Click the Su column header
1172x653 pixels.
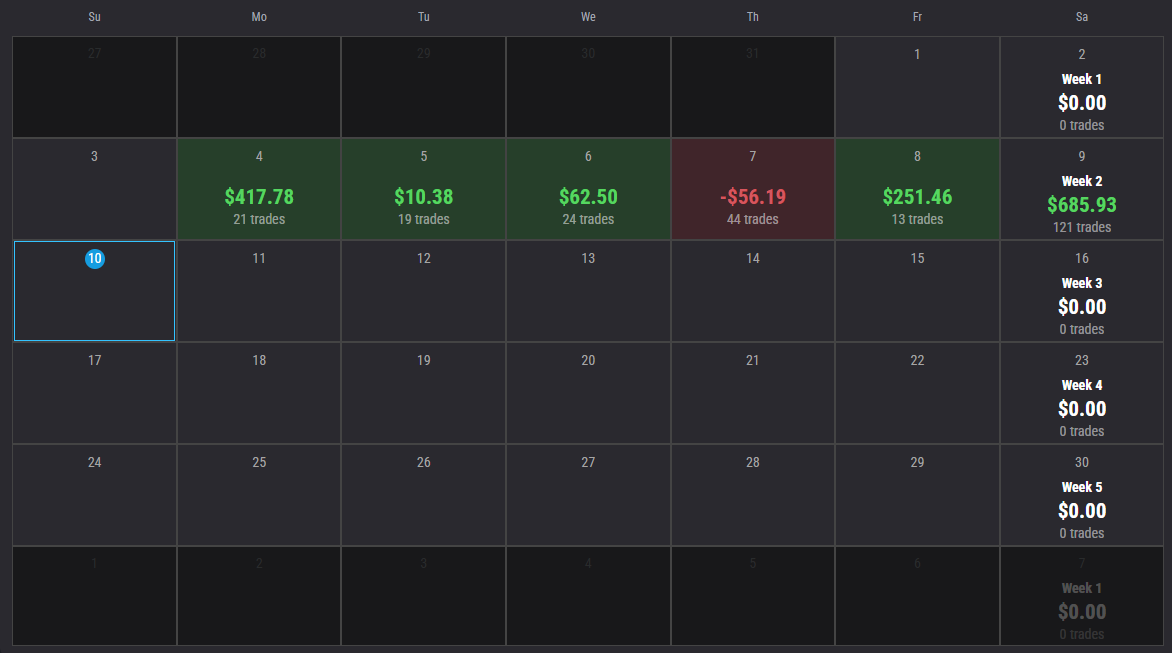tap(94, 17)
